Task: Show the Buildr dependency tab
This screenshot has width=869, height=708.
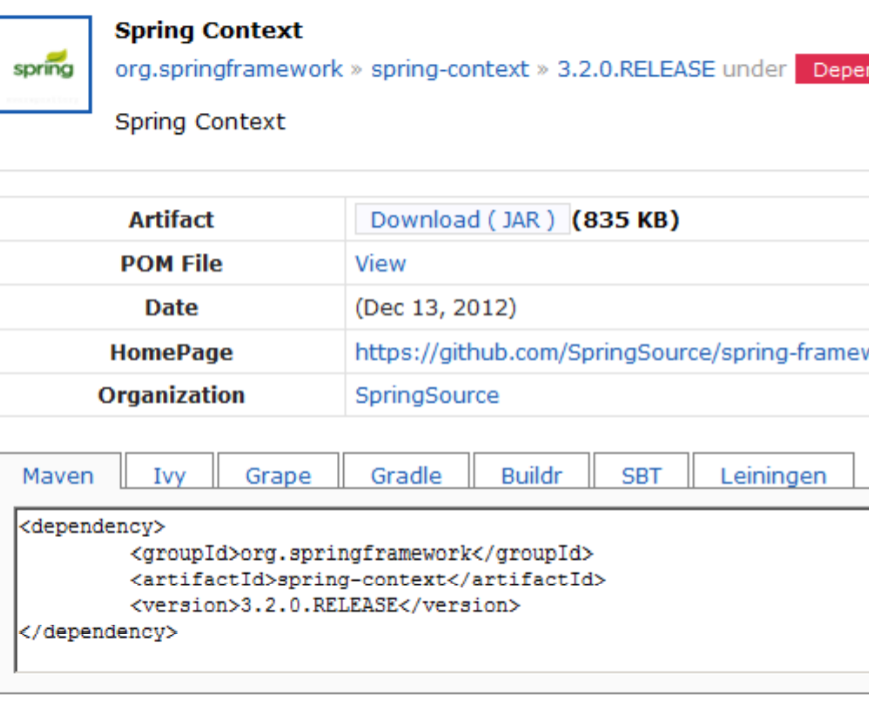Action: (x=531, y=476)
